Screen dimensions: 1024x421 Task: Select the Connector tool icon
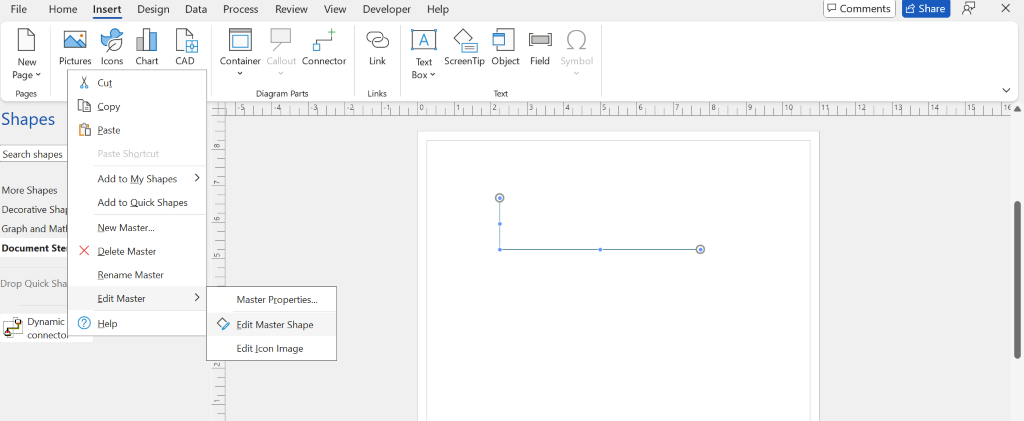tap(324, 40)
